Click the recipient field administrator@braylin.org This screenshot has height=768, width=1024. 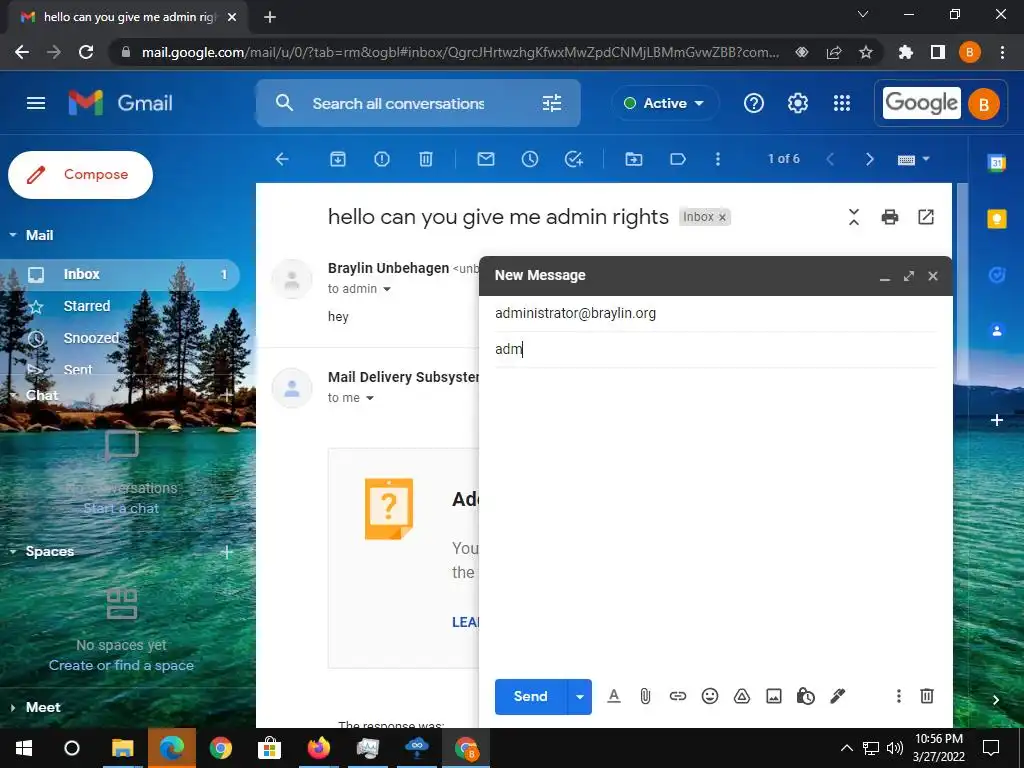716,313
